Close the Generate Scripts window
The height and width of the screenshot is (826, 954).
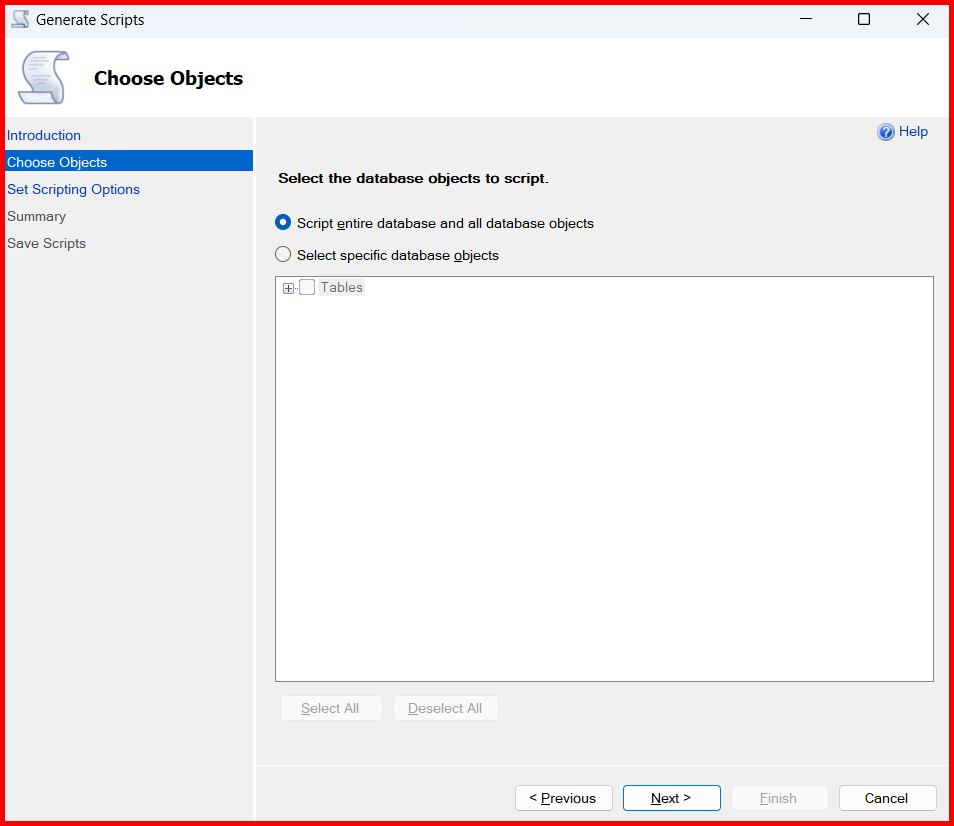[922, 19]
